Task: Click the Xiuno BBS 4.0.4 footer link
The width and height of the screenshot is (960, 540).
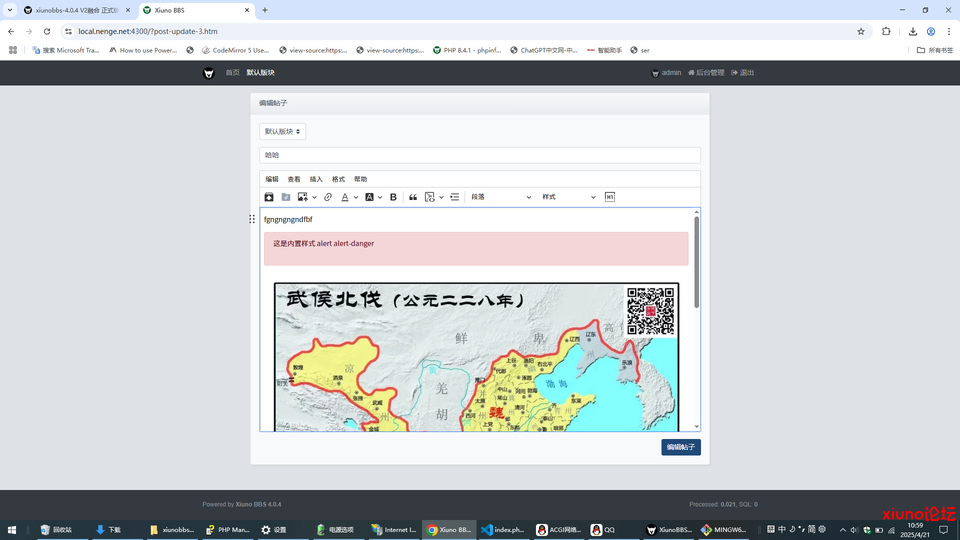Action: [x=258, y=504]
